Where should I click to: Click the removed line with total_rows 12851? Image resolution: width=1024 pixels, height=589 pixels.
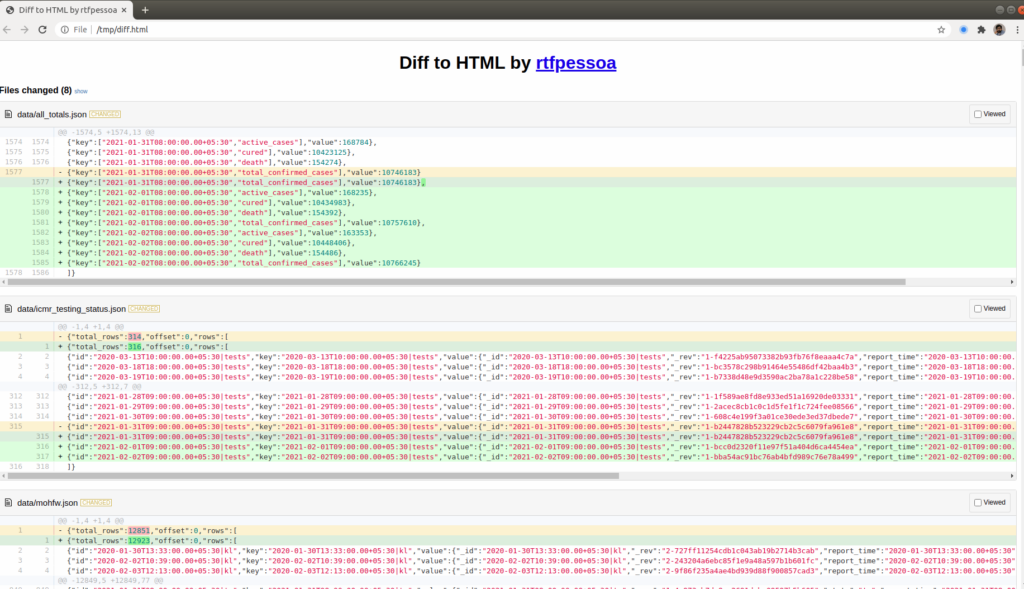pyautogui.click(x=508, y=531)
